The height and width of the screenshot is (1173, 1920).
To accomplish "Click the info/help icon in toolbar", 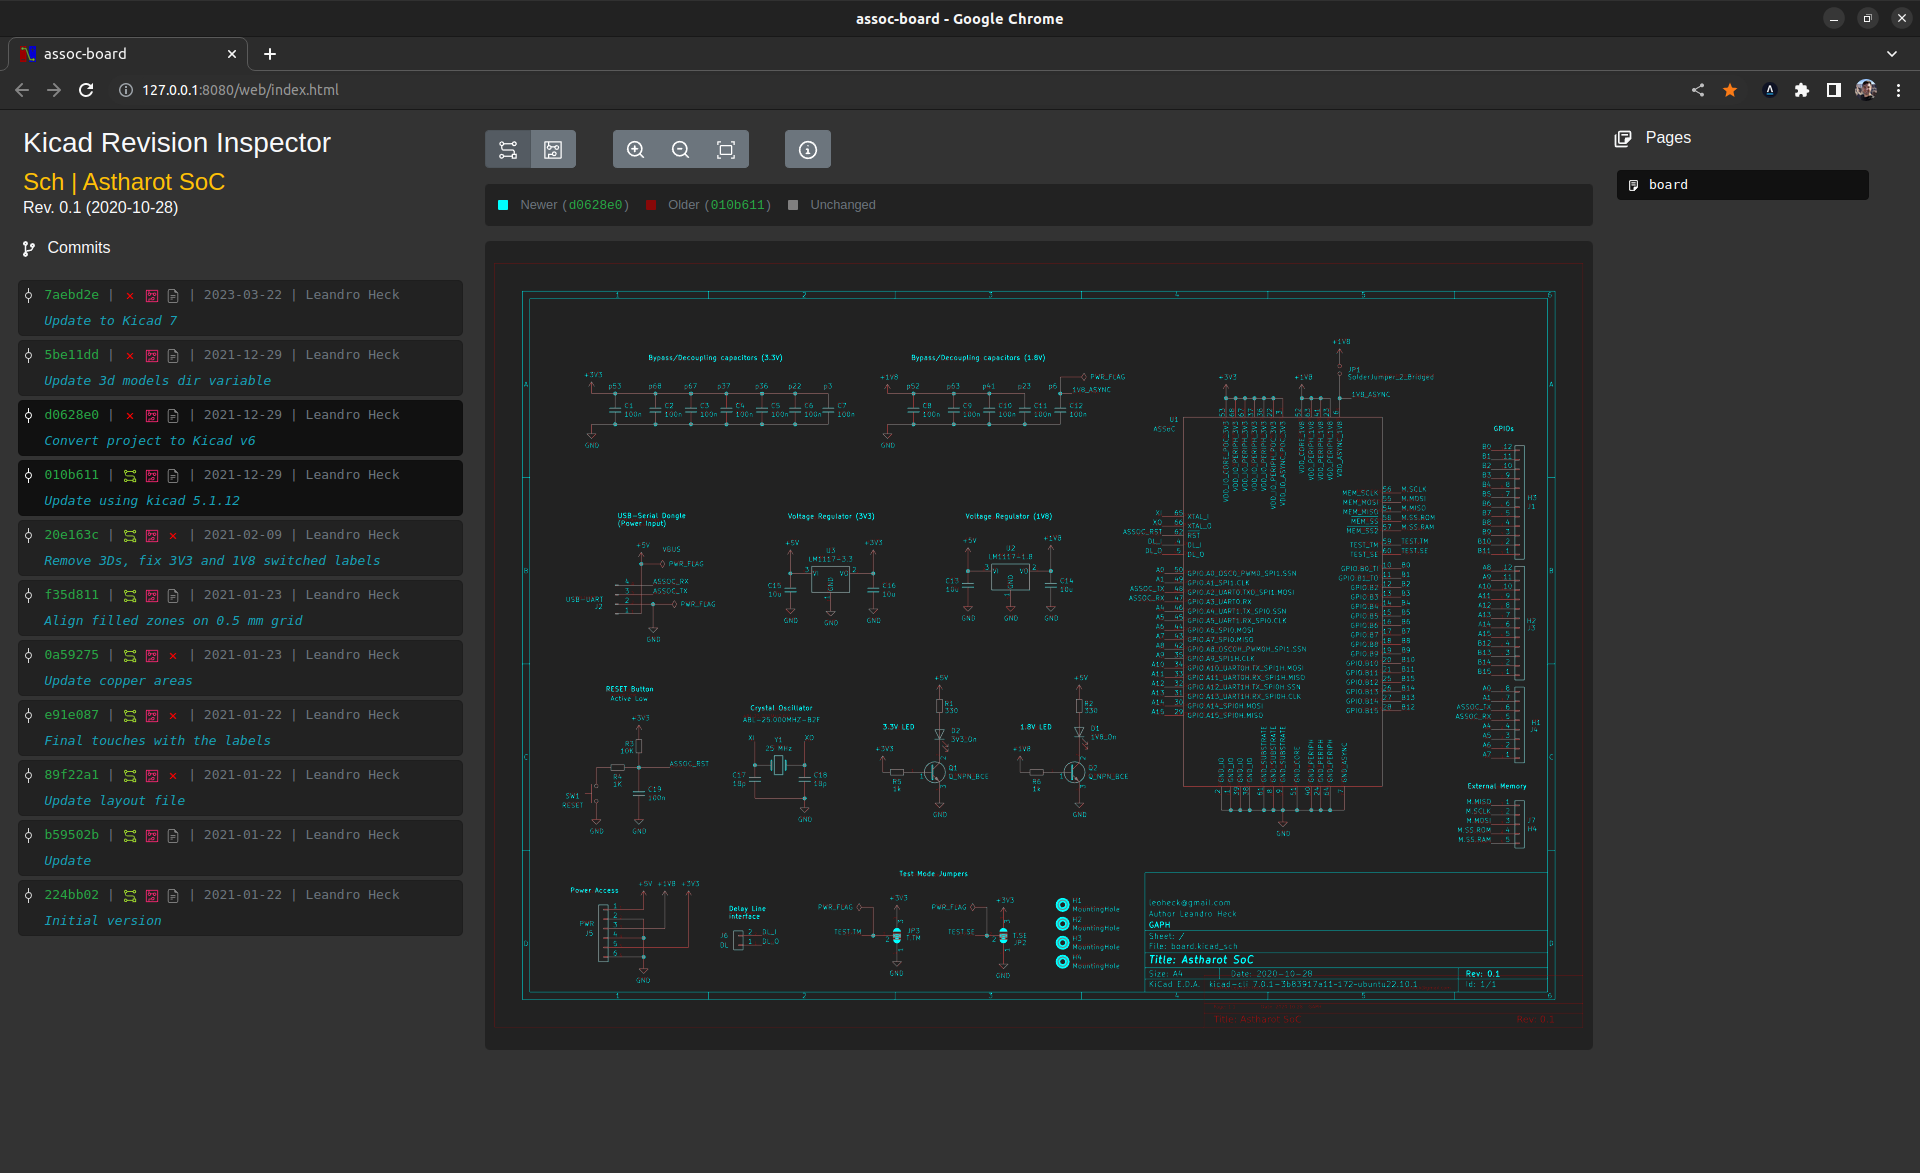I will pos(808,150).
